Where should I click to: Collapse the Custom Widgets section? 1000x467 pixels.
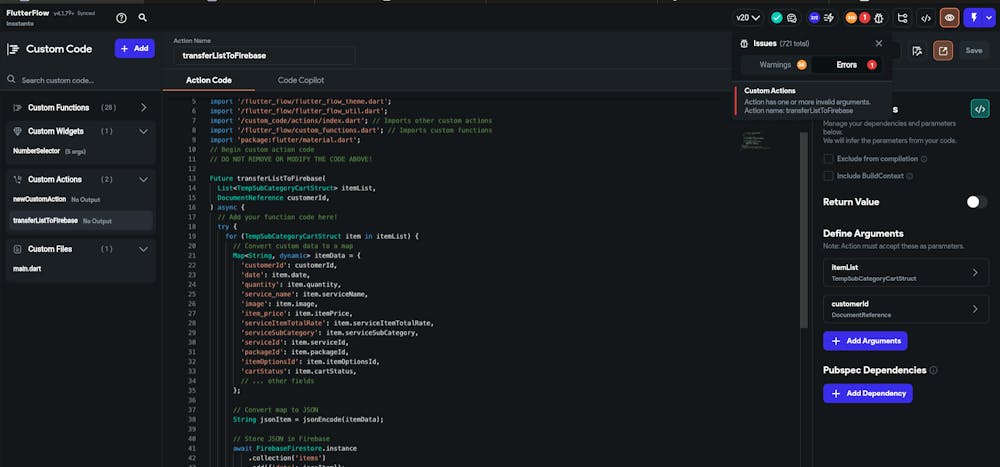[x=143, y=131]
